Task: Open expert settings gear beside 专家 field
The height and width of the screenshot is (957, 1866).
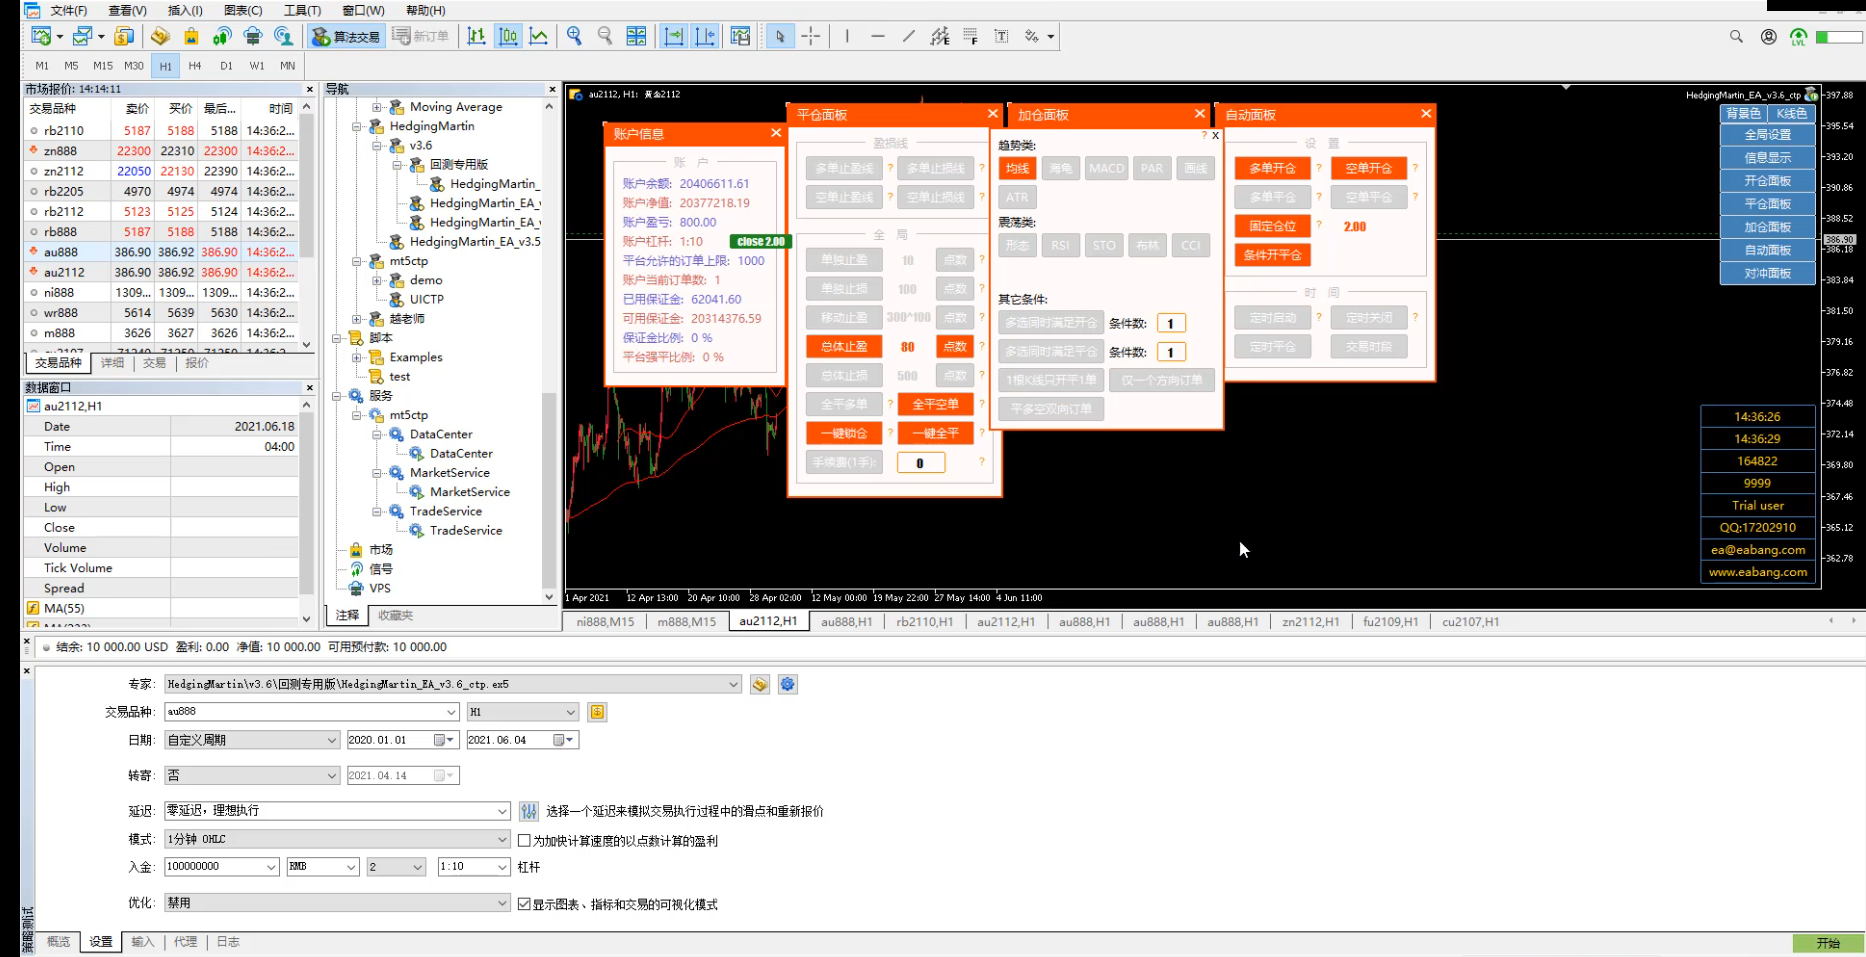Action: (x=788, y=685)
